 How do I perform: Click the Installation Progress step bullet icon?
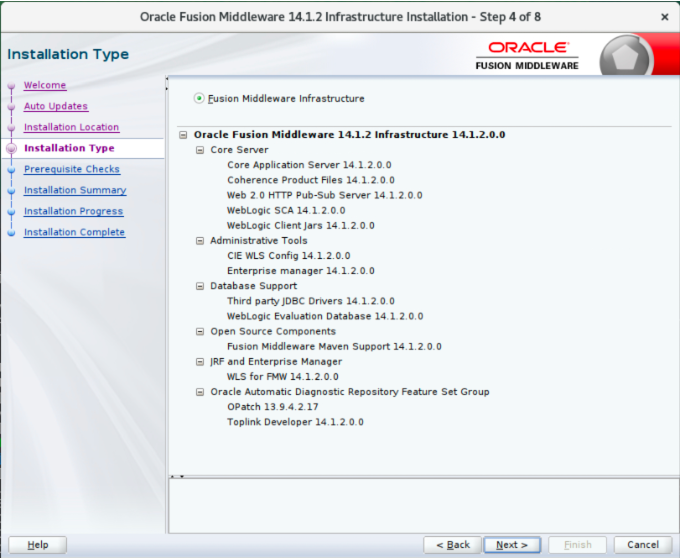click(12, 212)
